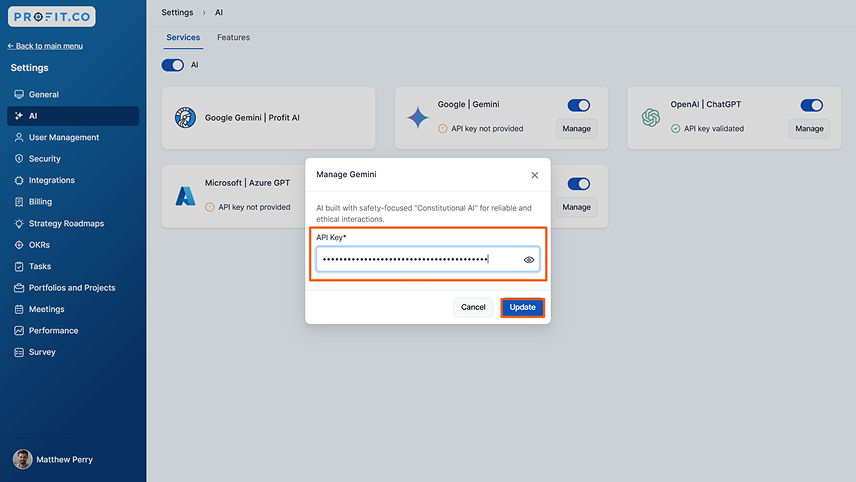This screenshot has height=482, width=856.
Task: Click Cancel button in dialog
Action: pyautogui.click(x=473, y=307)
